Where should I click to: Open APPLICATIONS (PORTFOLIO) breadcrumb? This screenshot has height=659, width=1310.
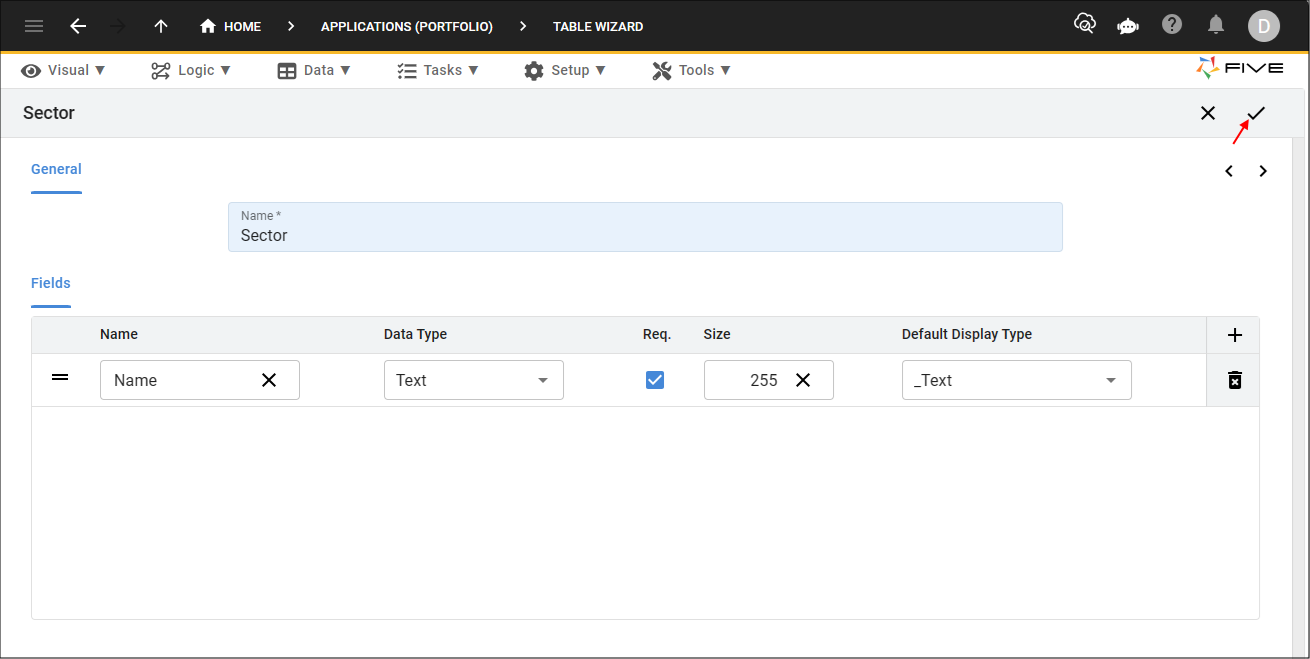pyautogui.click(x=407, y=27)
